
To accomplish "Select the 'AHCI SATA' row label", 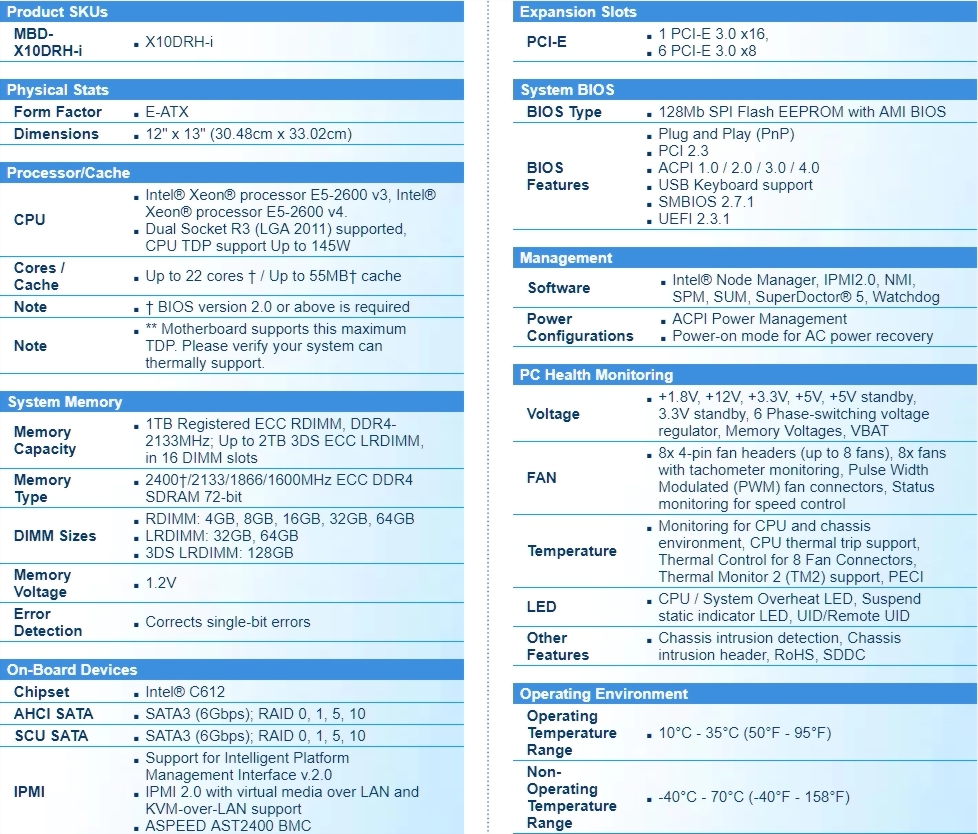I will click(x=54, y=714).
